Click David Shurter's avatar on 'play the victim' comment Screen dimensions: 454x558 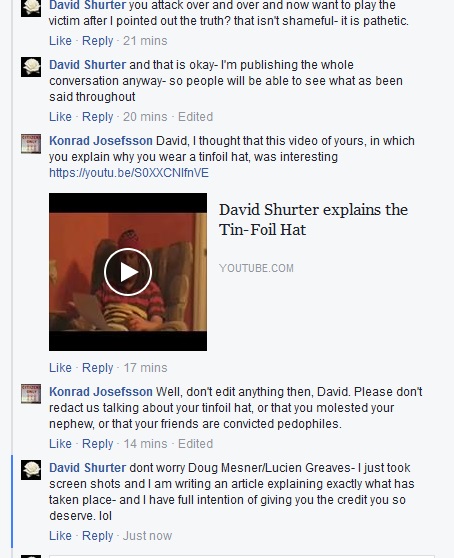(31, 8)
